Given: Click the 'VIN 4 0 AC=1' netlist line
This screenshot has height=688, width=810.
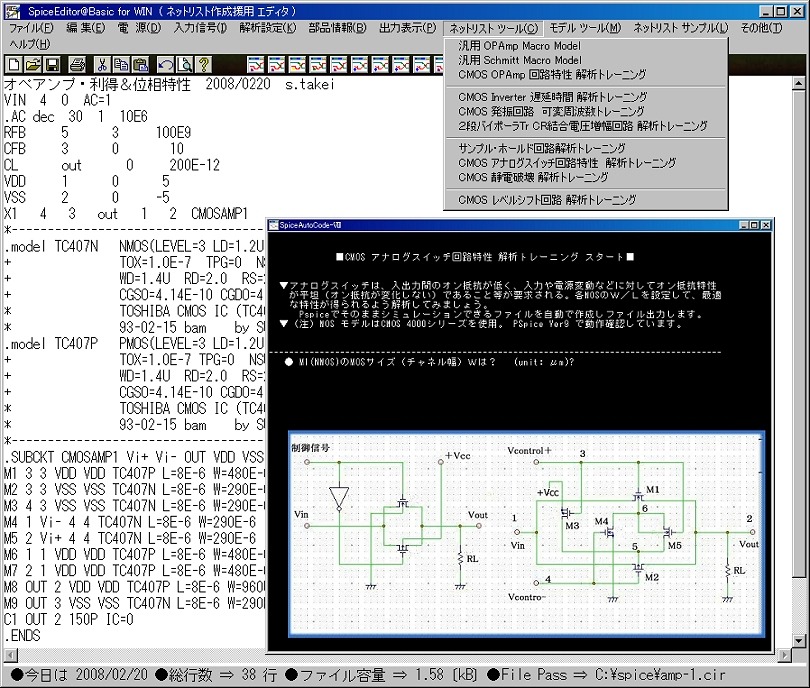Looking at the screenshot, I should (57, 100).
